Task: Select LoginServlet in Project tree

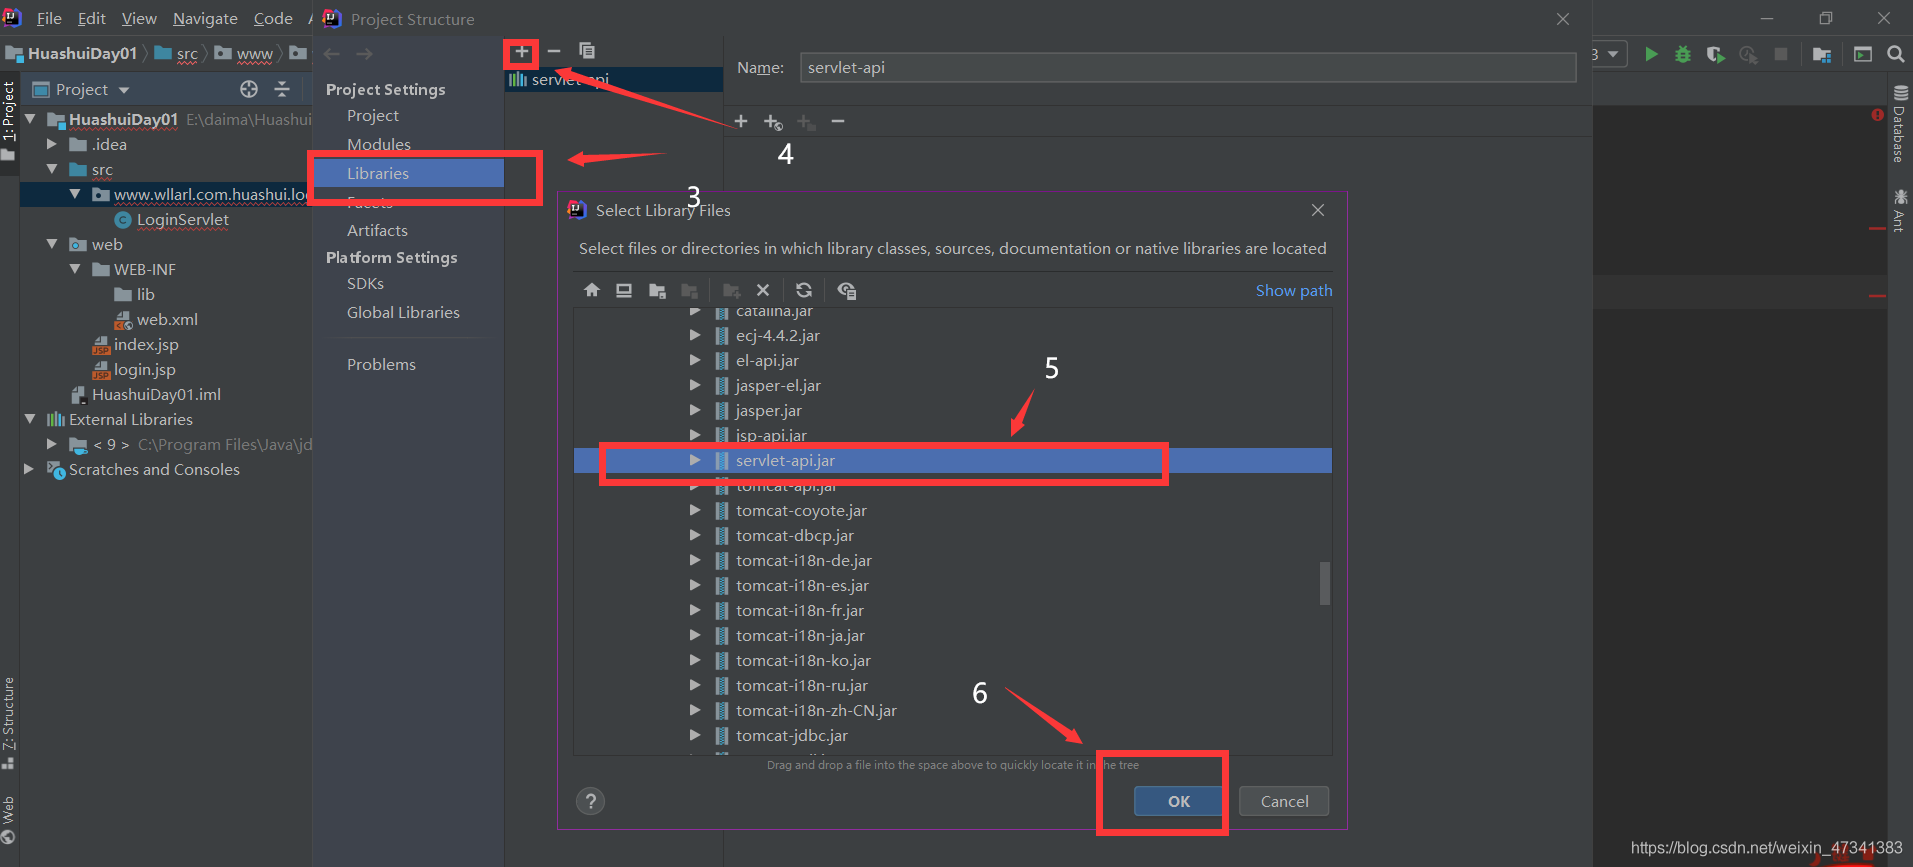Action: 182,219
